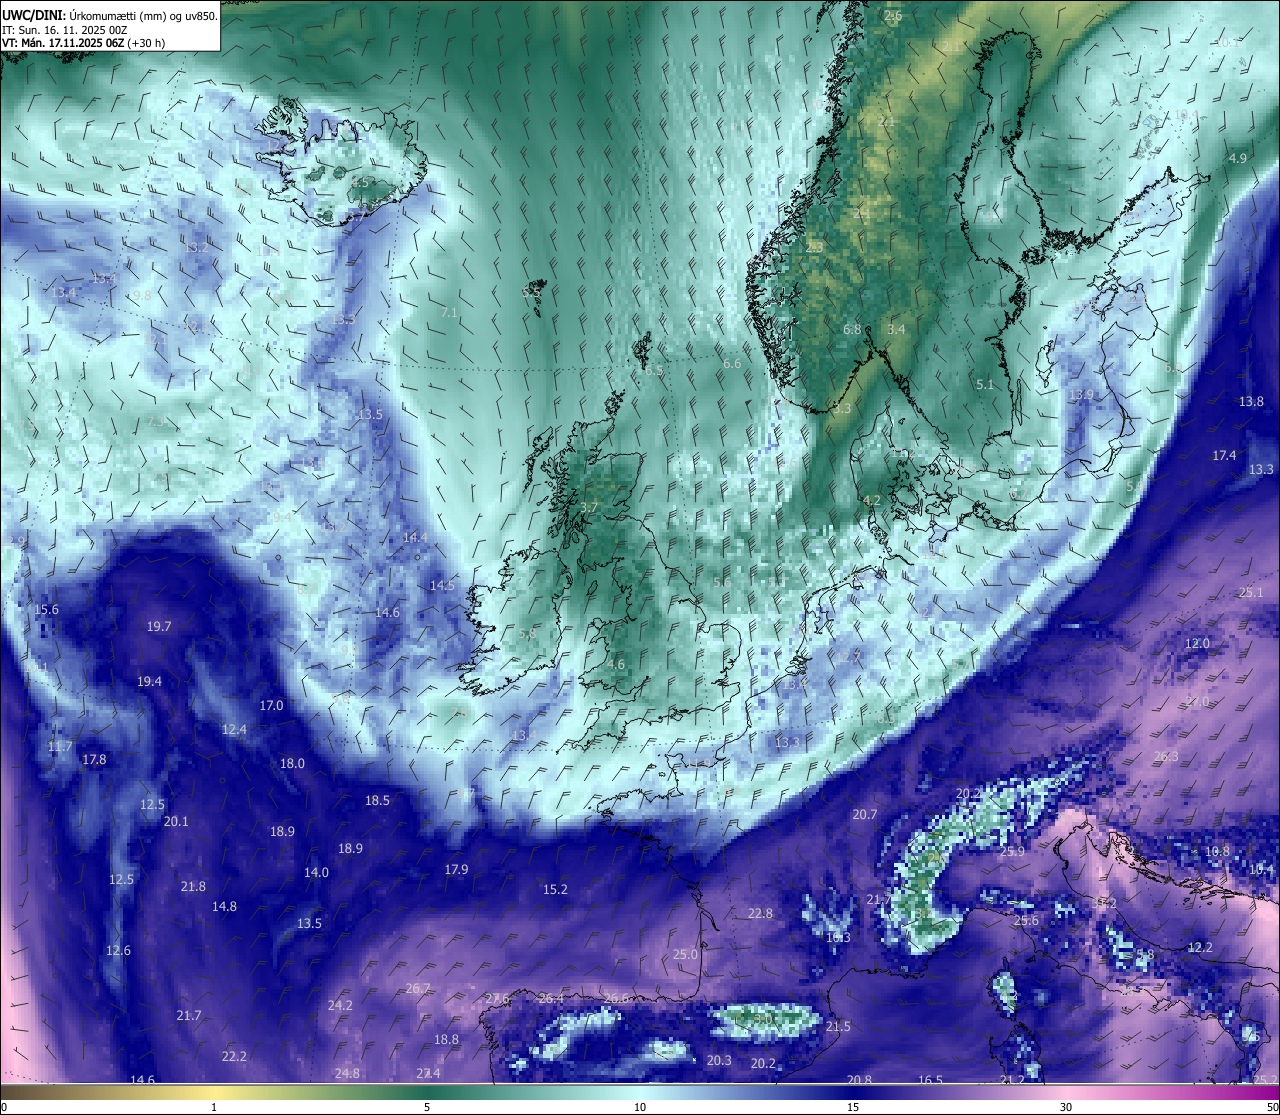Click the map value '12.4'
The image size is (1280, 1115).
(234, 730)
